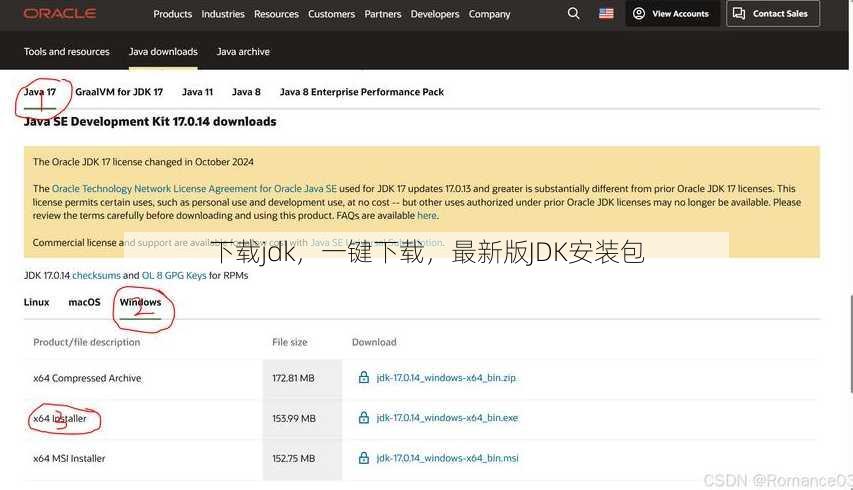Open the Developers menu
Screen dimensions: 853x490
pos(435,14)
